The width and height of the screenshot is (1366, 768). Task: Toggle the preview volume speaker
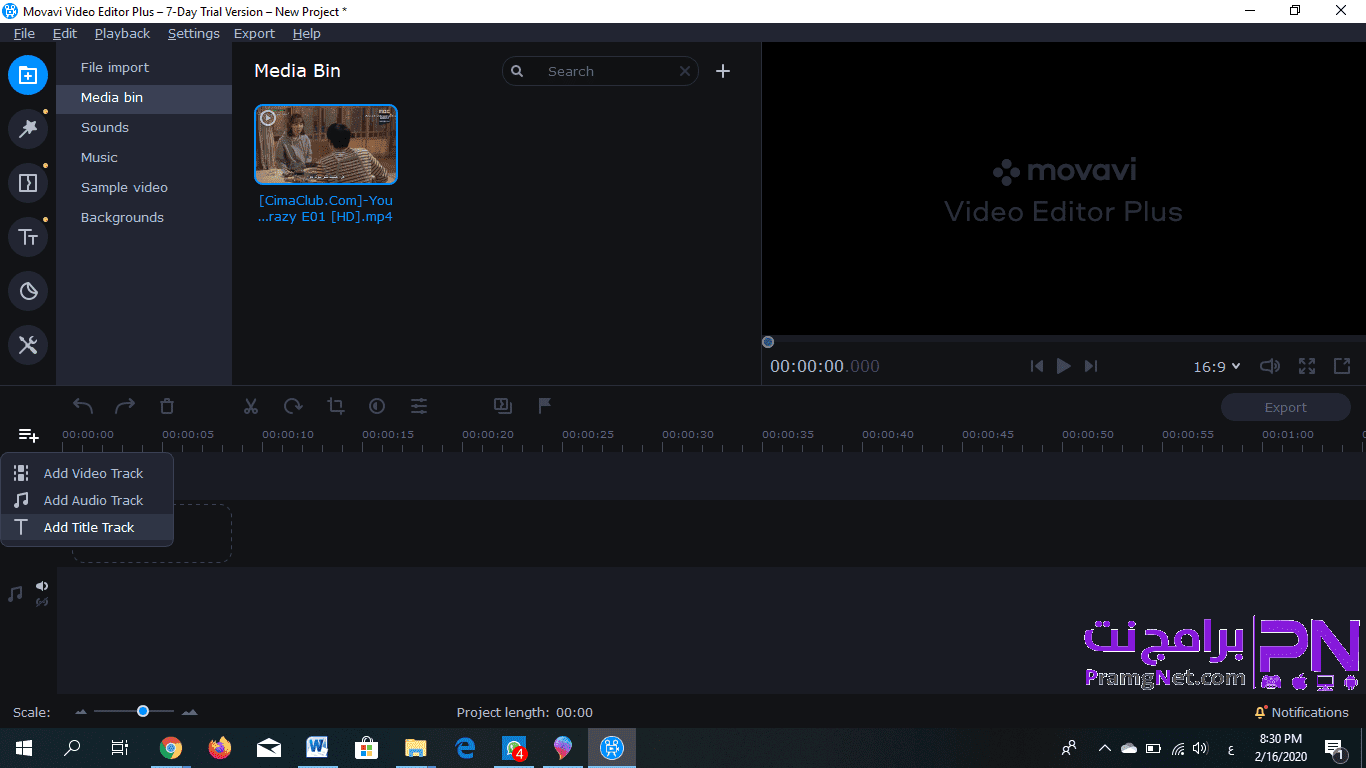click(x=1270, y=366)
